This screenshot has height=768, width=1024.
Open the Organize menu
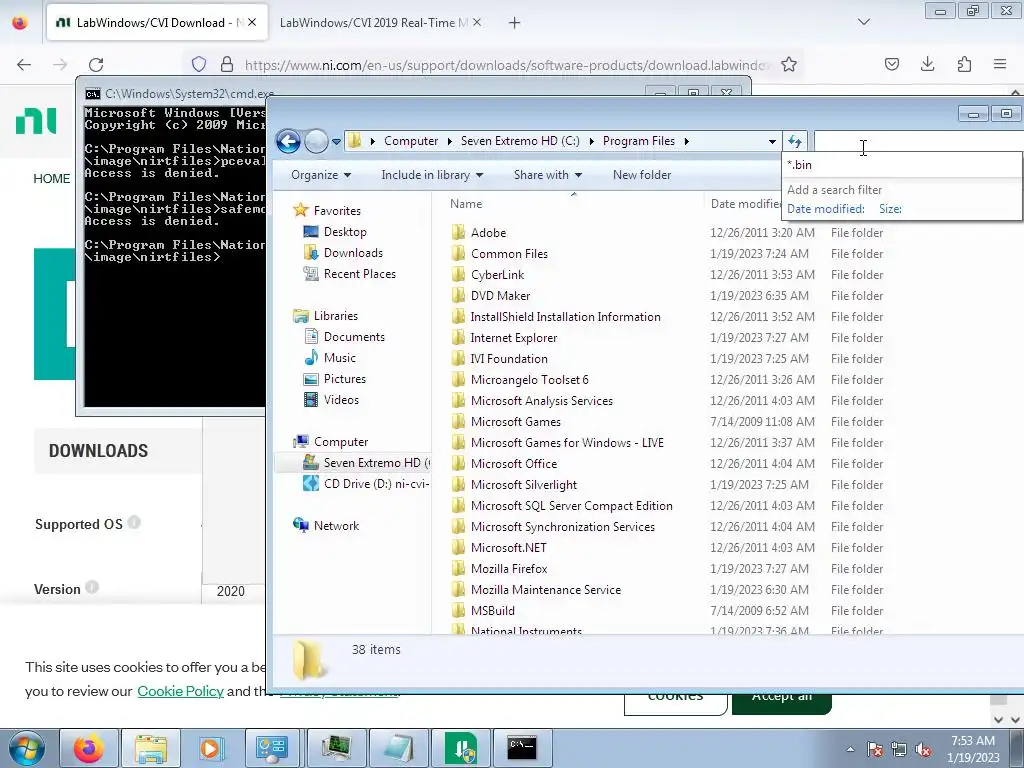point(321,175)
